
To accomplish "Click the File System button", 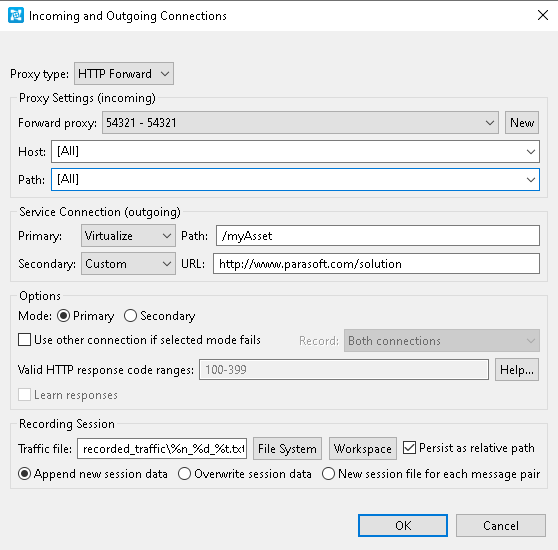I will pyautogui.click(x=287, y=449).
